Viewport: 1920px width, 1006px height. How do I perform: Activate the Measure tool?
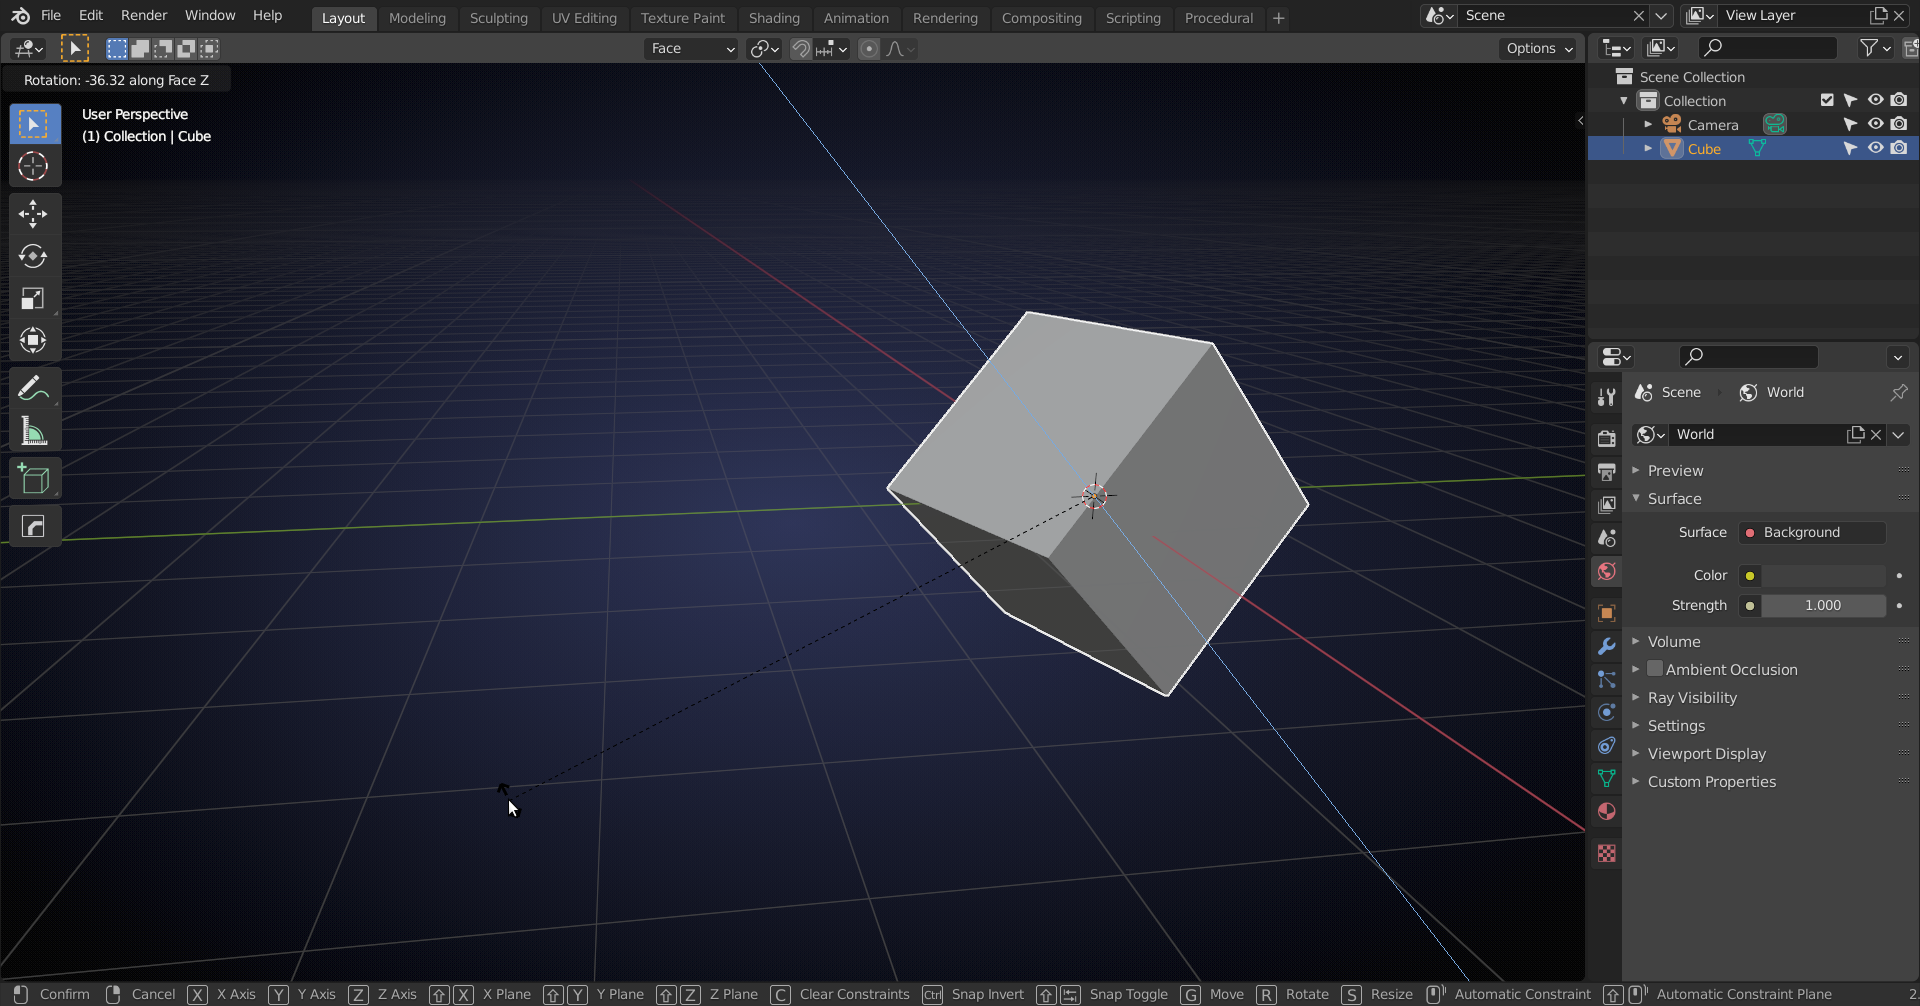(x=34, y=431)
